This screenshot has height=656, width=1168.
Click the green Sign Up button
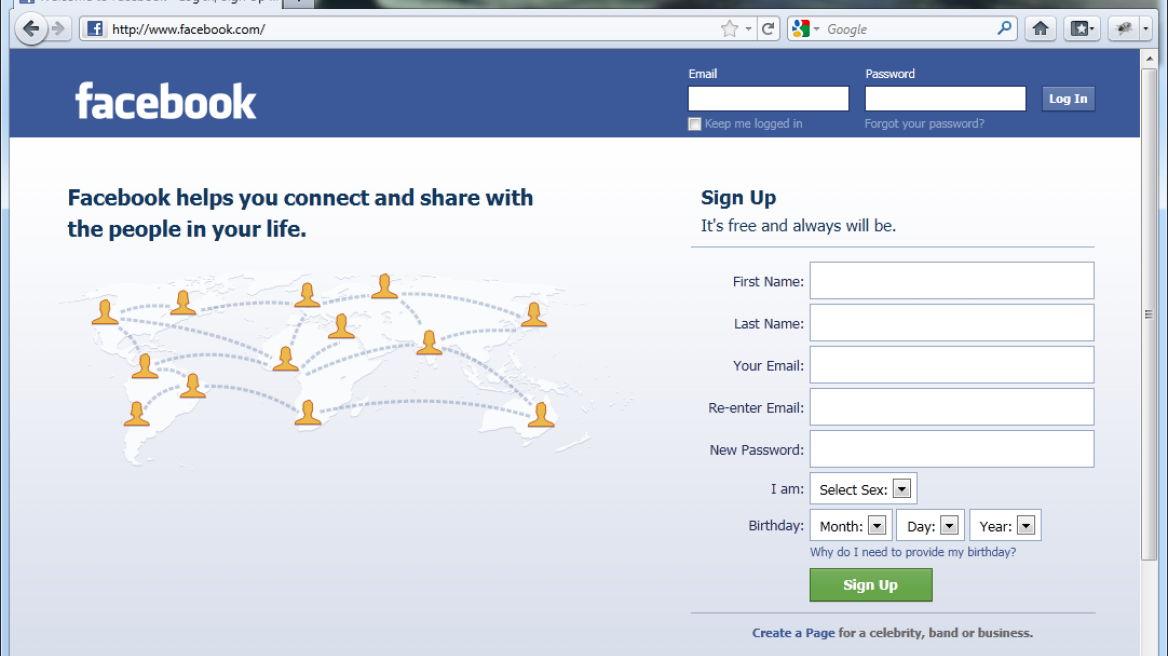click(871, 585)
